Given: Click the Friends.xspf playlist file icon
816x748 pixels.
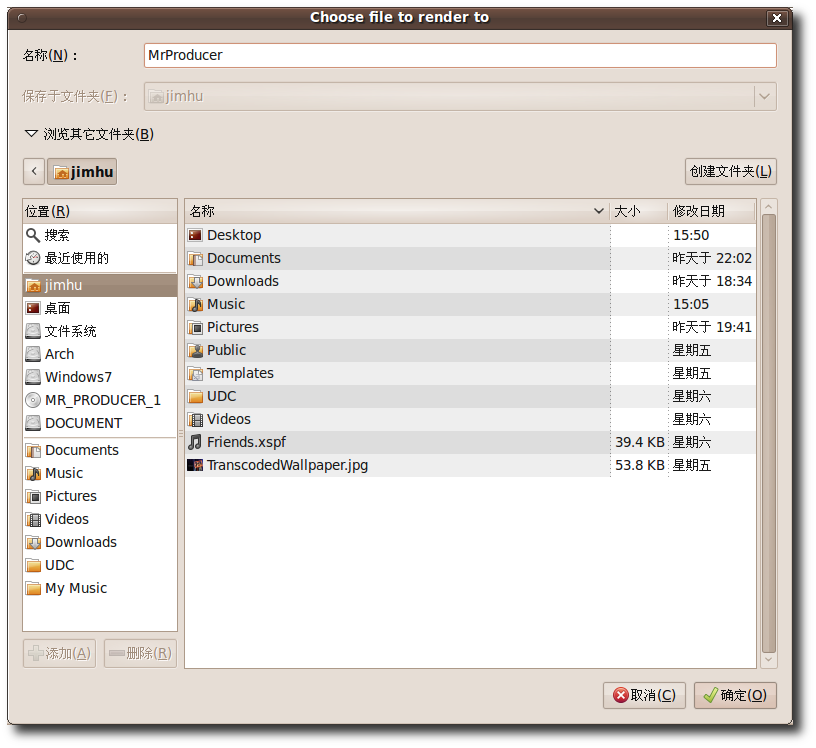Looking at the screenshot, I should click(x=195, y=442).
